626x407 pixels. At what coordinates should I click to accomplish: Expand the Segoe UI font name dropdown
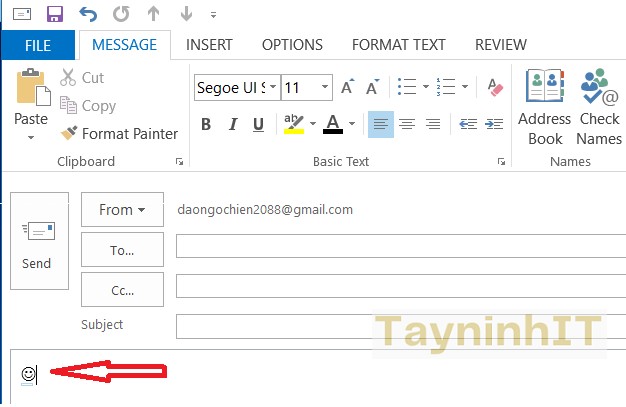click(272, 88)
